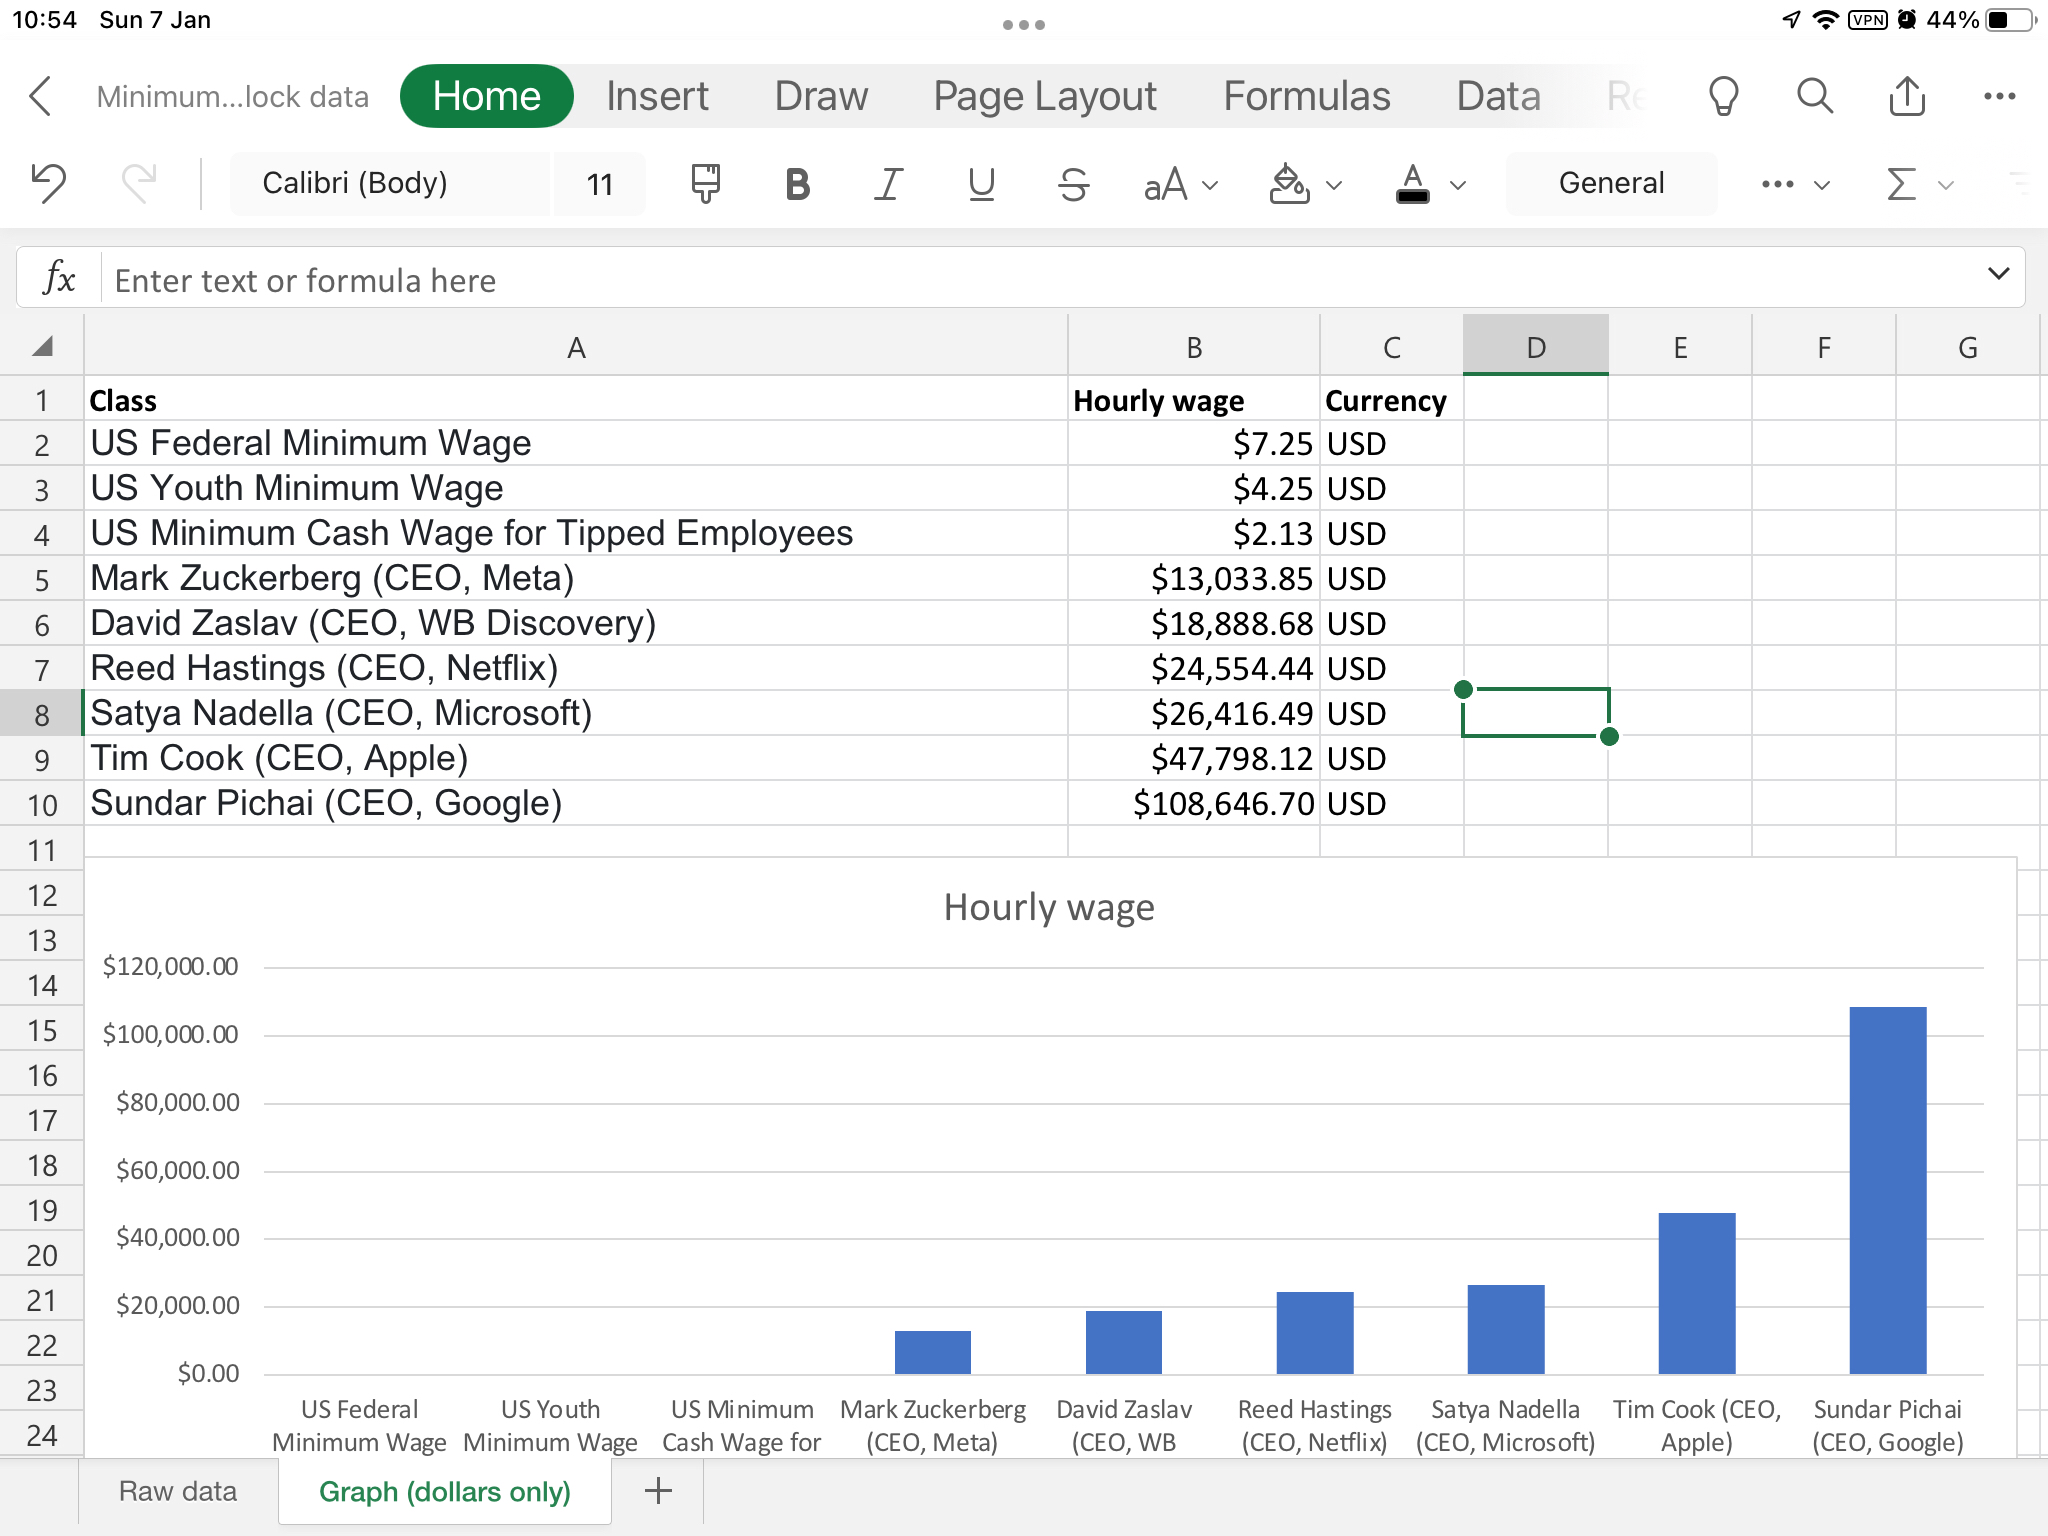Select the font size 11 box
This screenshot has height=1536, width=2048.
[x=599, y=183]
